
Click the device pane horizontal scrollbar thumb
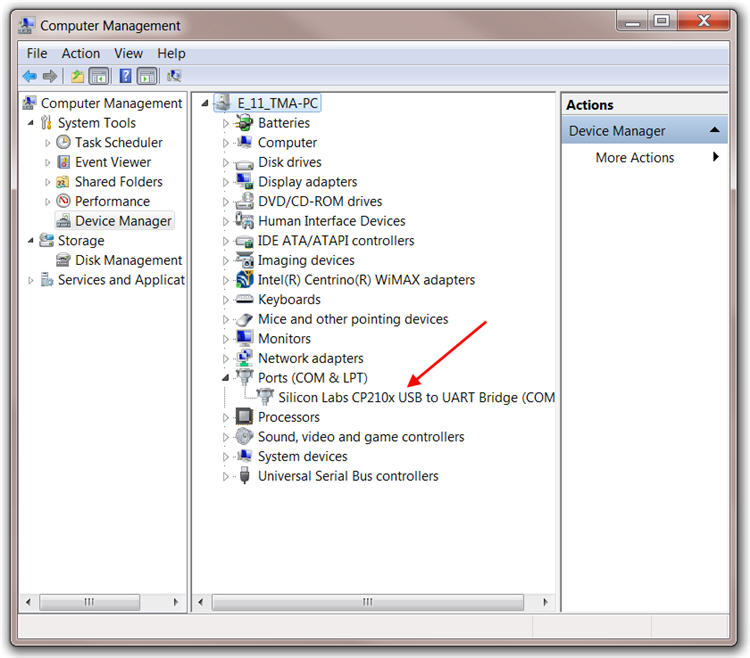[x=367, y=602]
